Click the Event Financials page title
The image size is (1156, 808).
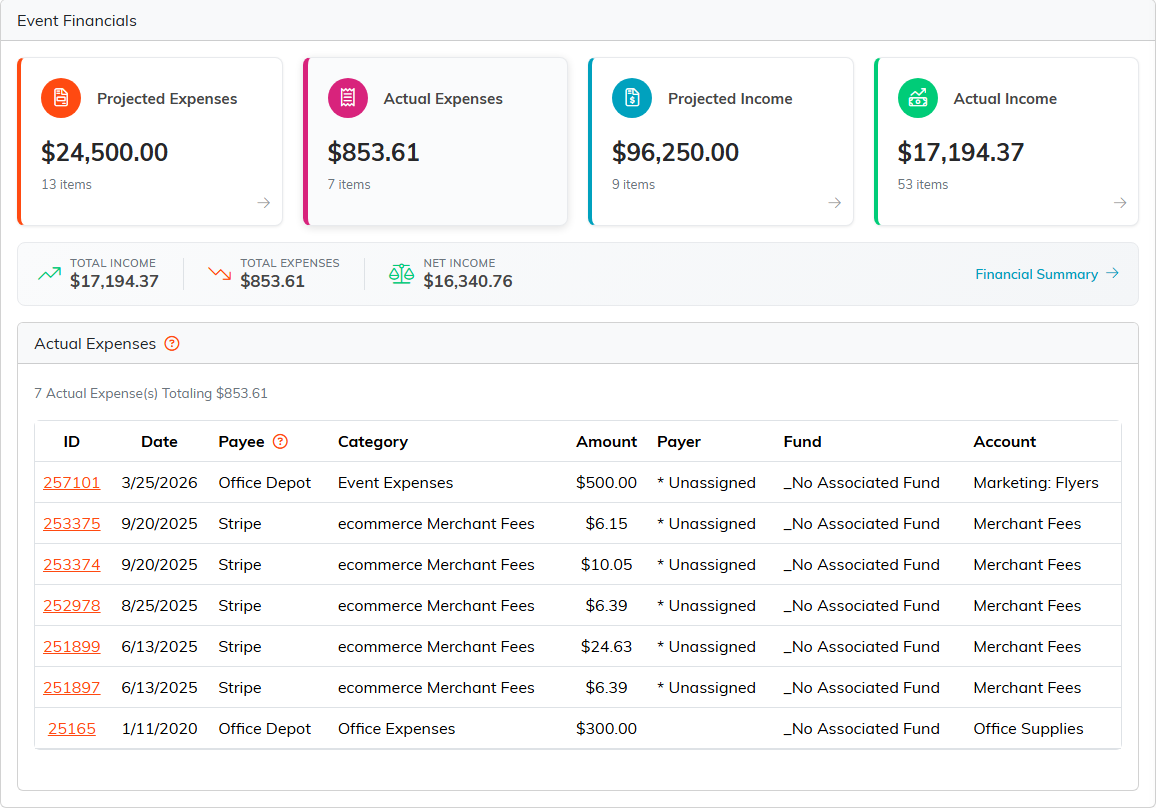pyautogui.click(x=77, y=21)
